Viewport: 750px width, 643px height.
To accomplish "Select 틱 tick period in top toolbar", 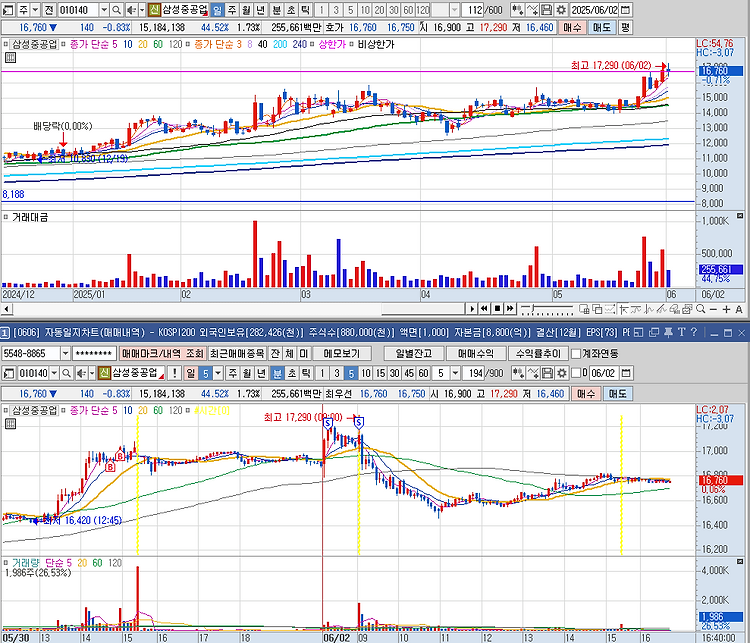I will 306,10.
